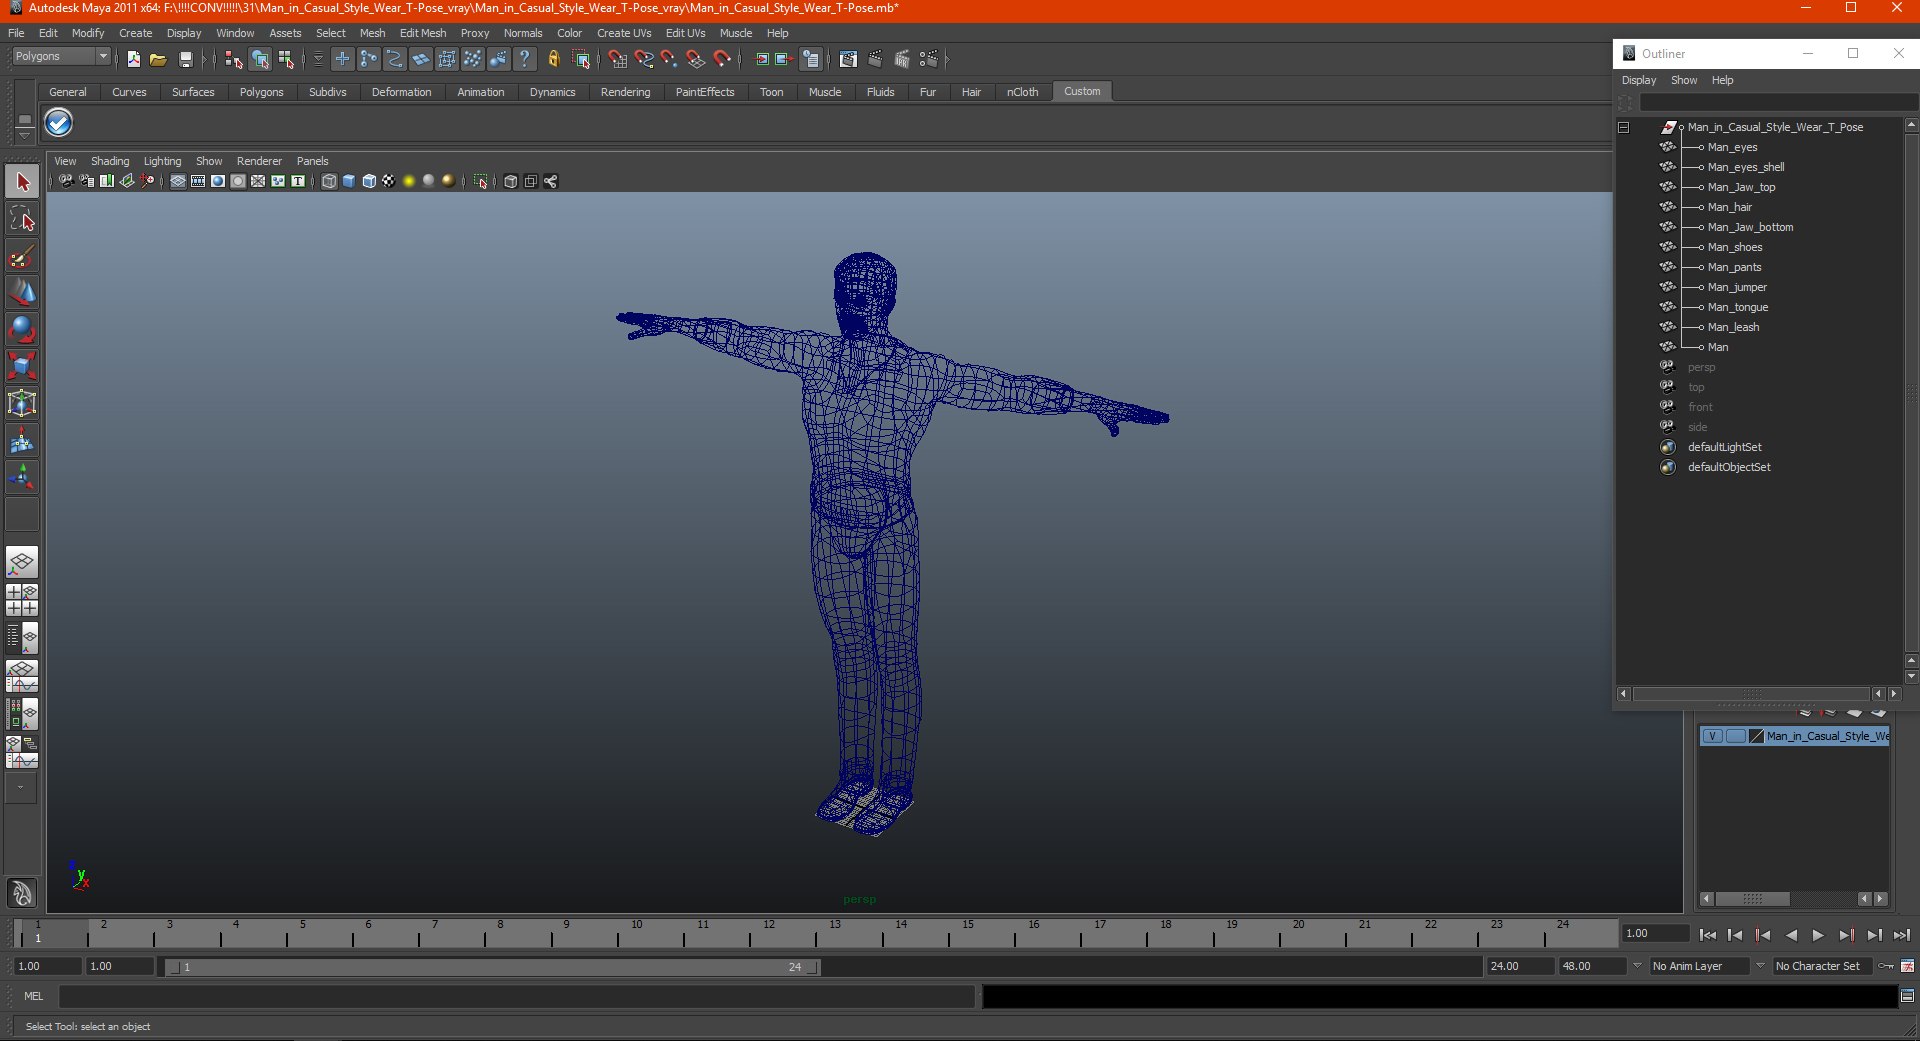Select Man_jumper in the Outliner
This screenshot has width=1920, height=1041.
[x=1736, y=287]
